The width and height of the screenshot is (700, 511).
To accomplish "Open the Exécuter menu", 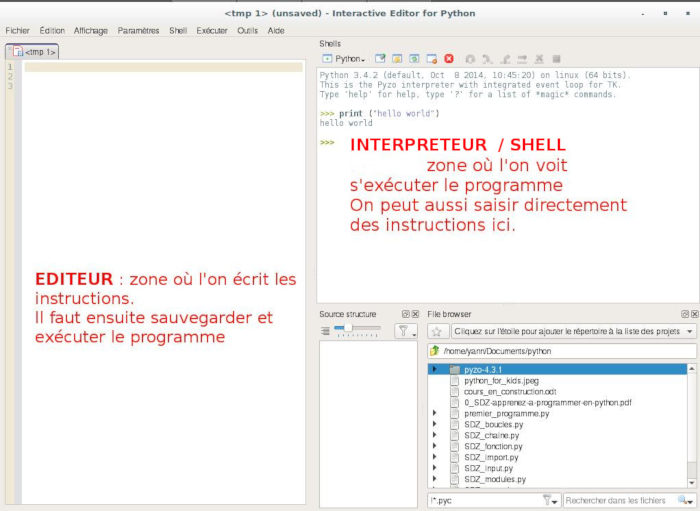I will coord(212,30).
